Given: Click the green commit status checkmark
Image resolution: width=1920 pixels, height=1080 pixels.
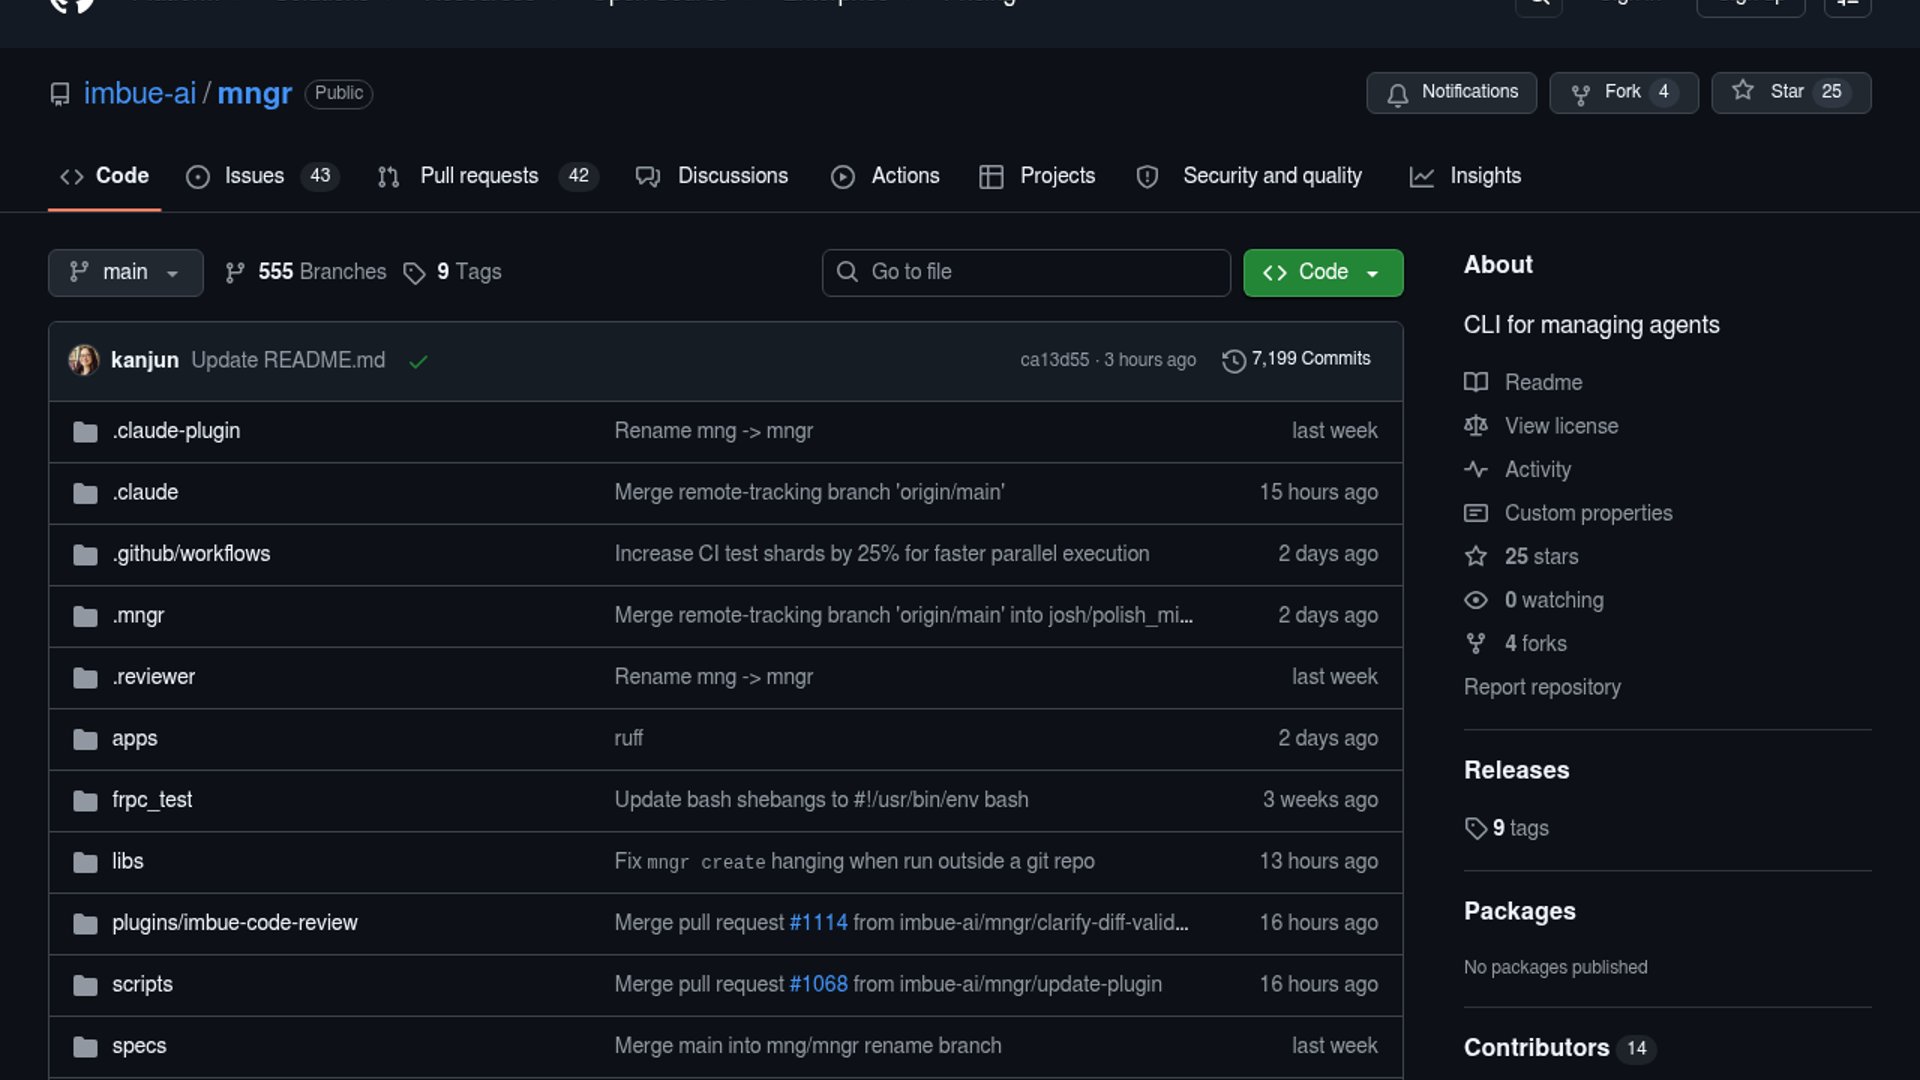Looking at the screenshot, I should (418, 361).
